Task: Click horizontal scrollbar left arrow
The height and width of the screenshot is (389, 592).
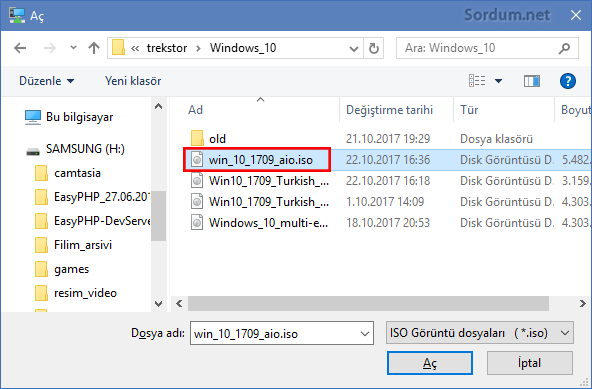Action: coord(179,303)
